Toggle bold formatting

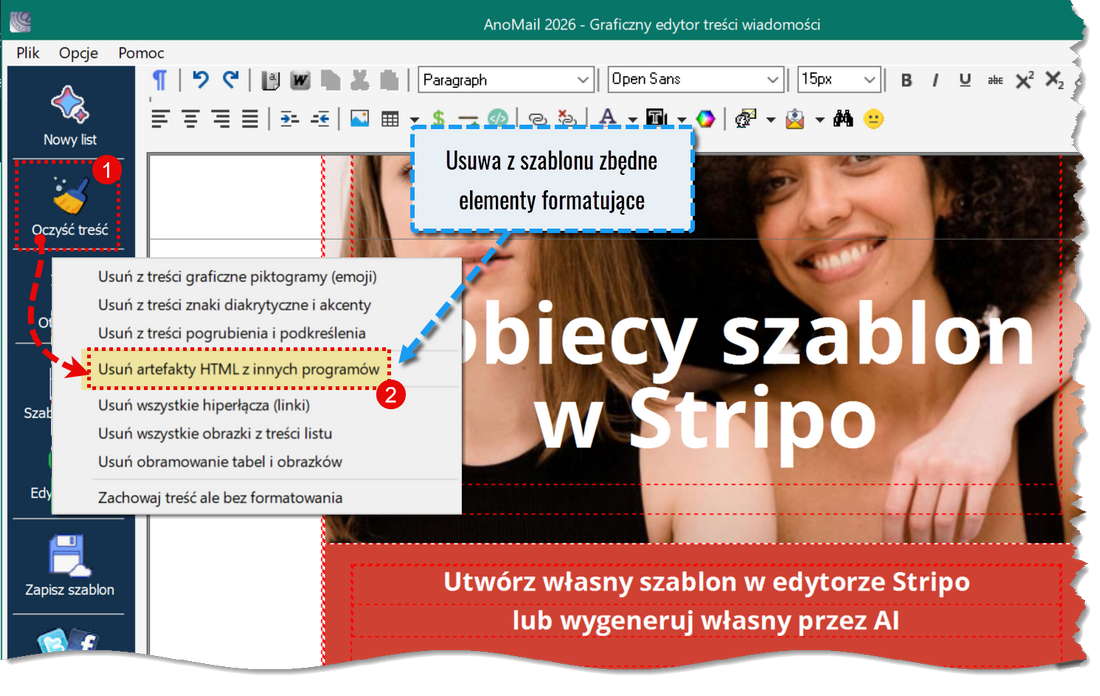pyautogui.click(x=906, y=80)
